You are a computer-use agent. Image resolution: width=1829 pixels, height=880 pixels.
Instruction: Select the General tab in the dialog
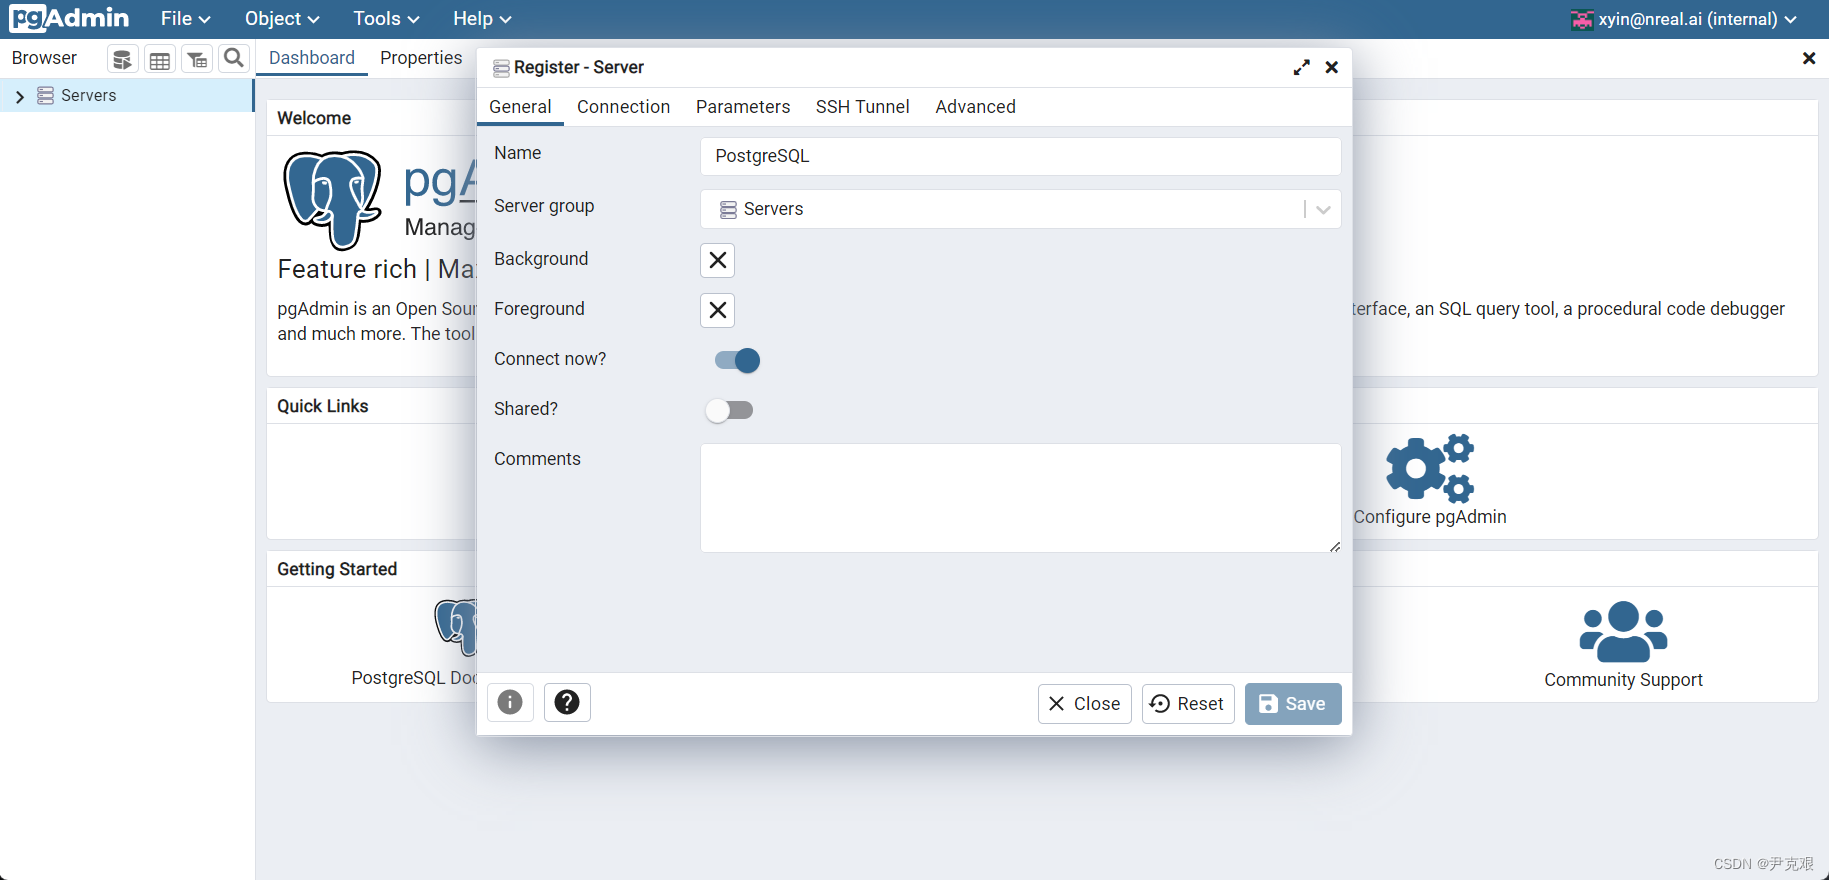coord(520,107)
